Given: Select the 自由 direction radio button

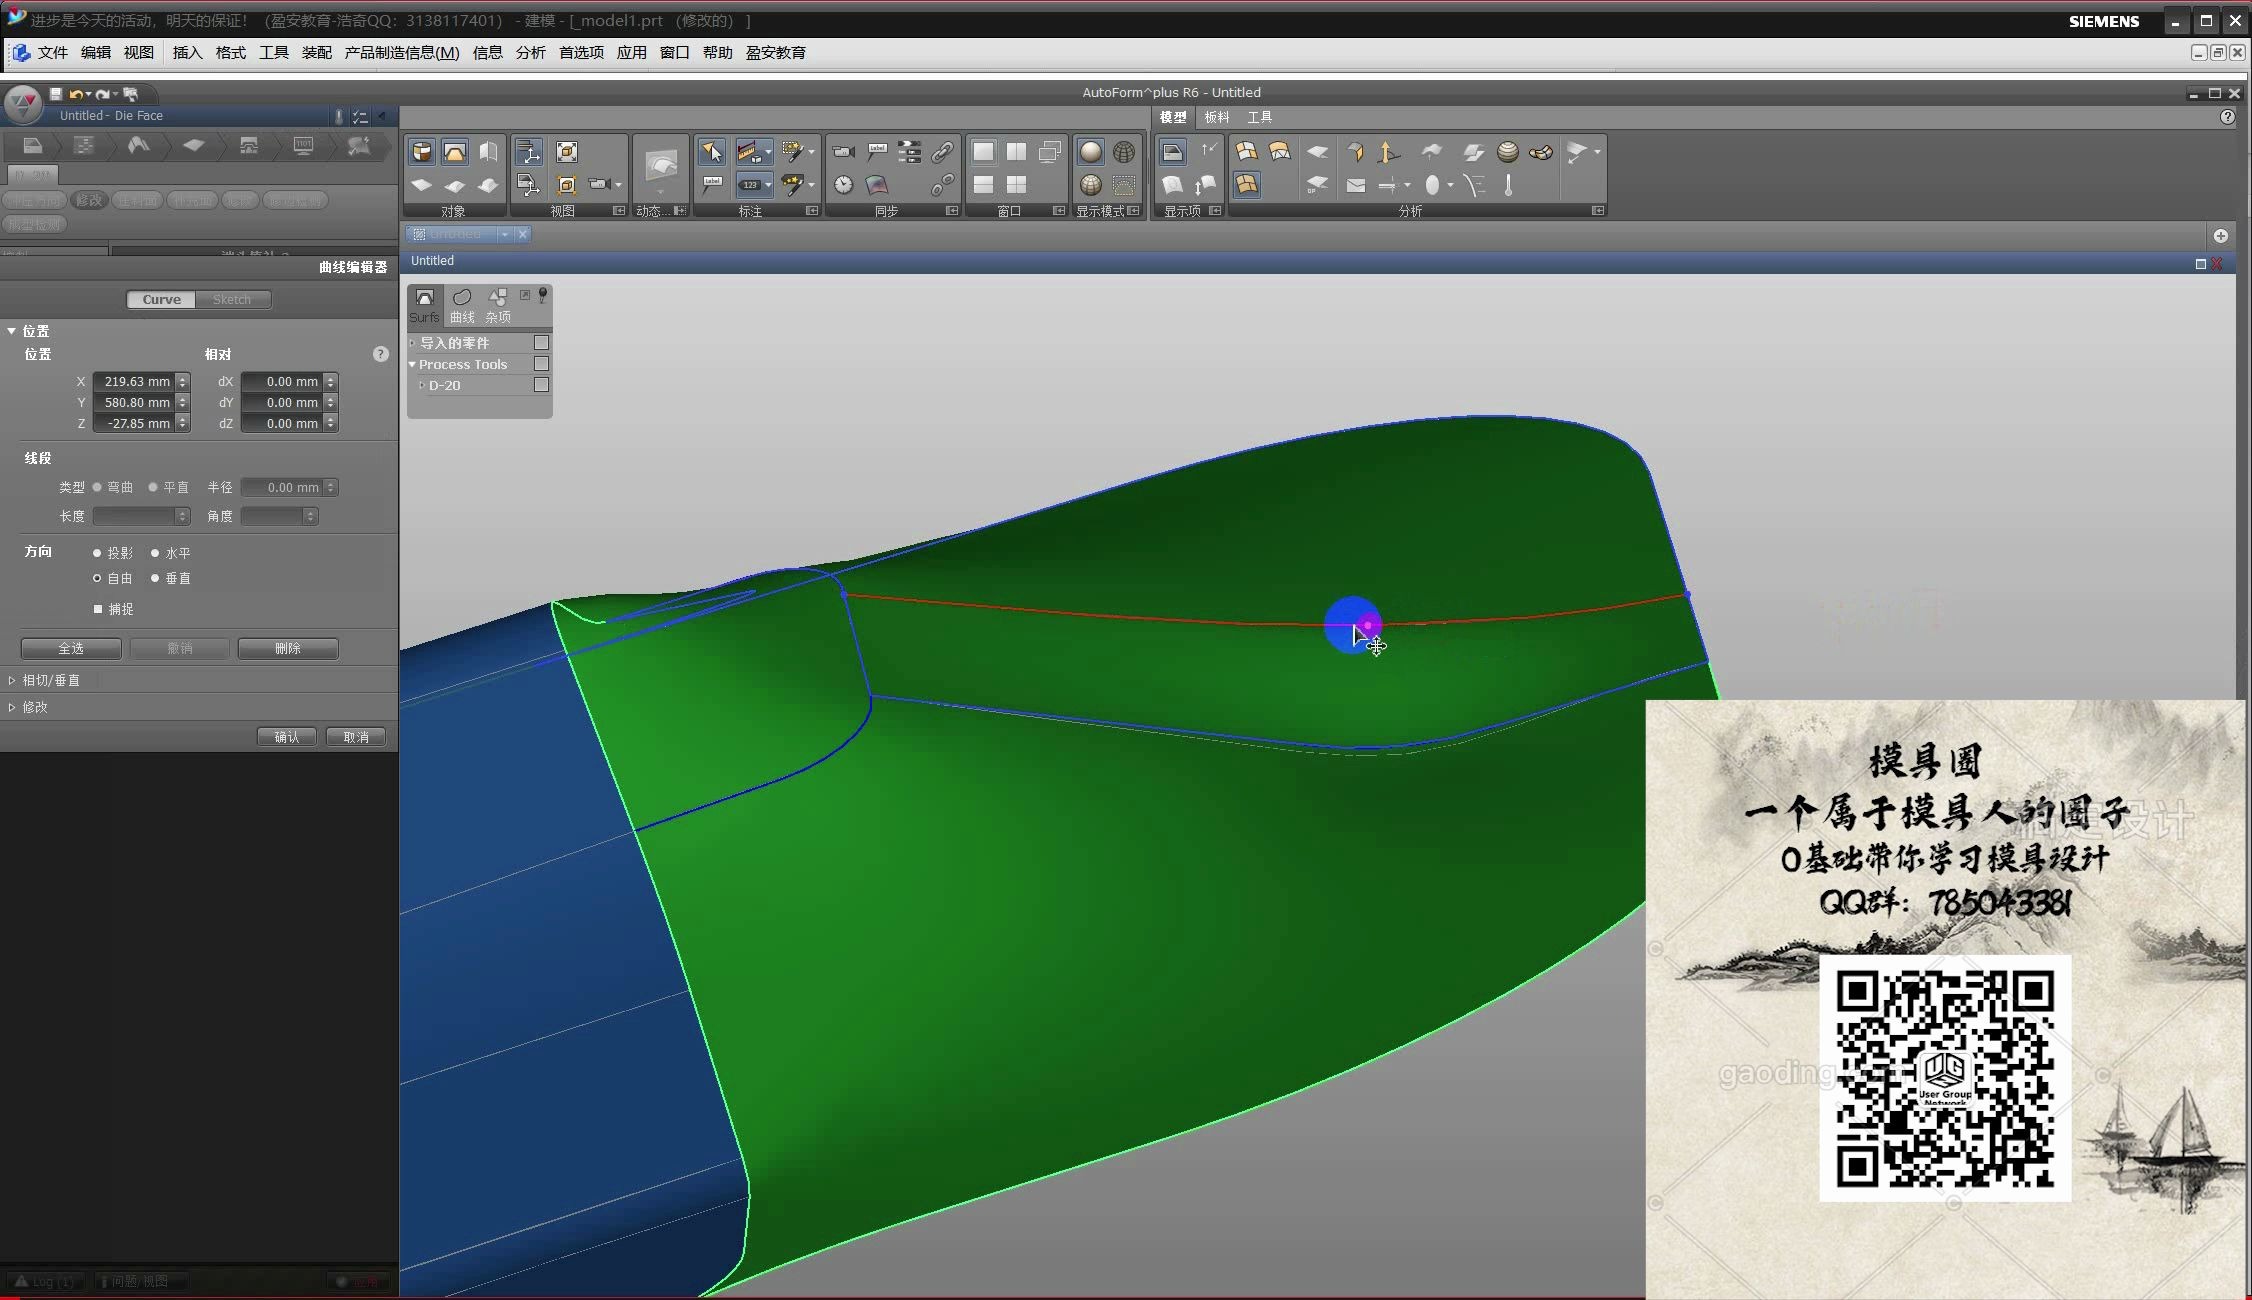Looking at the screenshot, I should 97,578.
